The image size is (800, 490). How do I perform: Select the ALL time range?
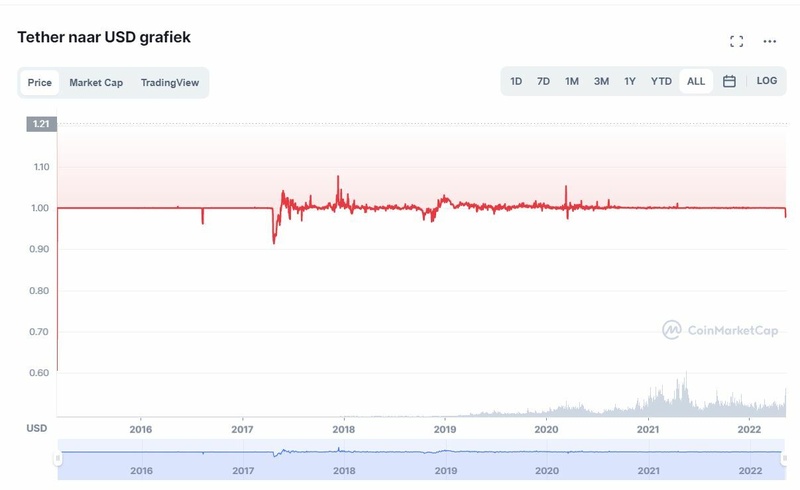[x=696, y=81]
